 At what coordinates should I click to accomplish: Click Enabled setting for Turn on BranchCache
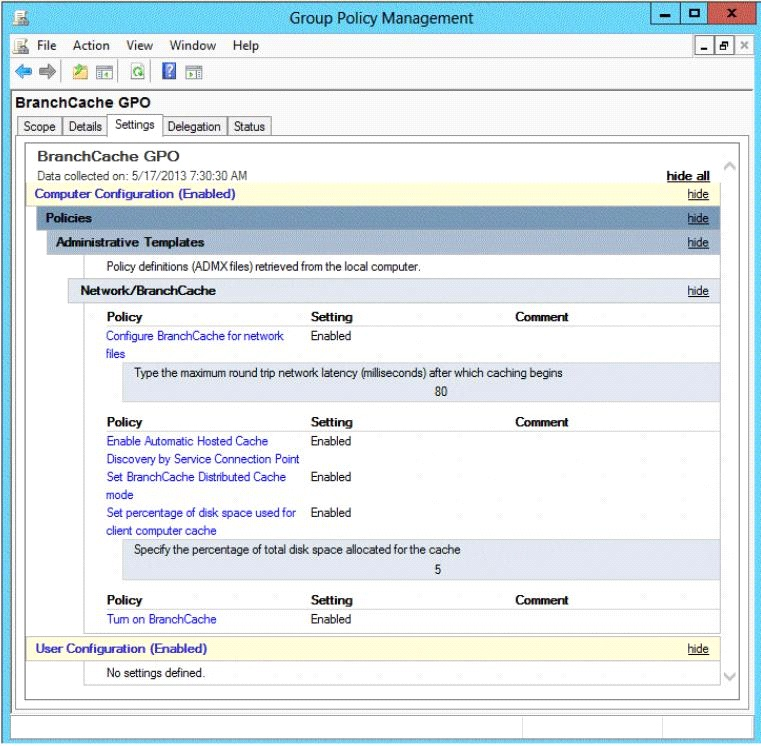(x=331, y=619)
